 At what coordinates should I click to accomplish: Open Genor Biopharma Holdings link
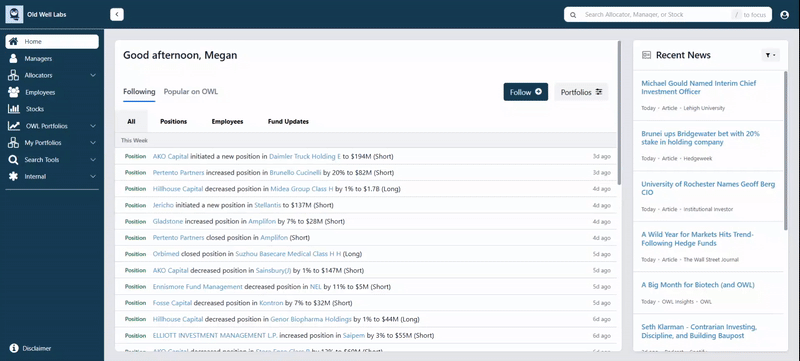click(311, 319)
